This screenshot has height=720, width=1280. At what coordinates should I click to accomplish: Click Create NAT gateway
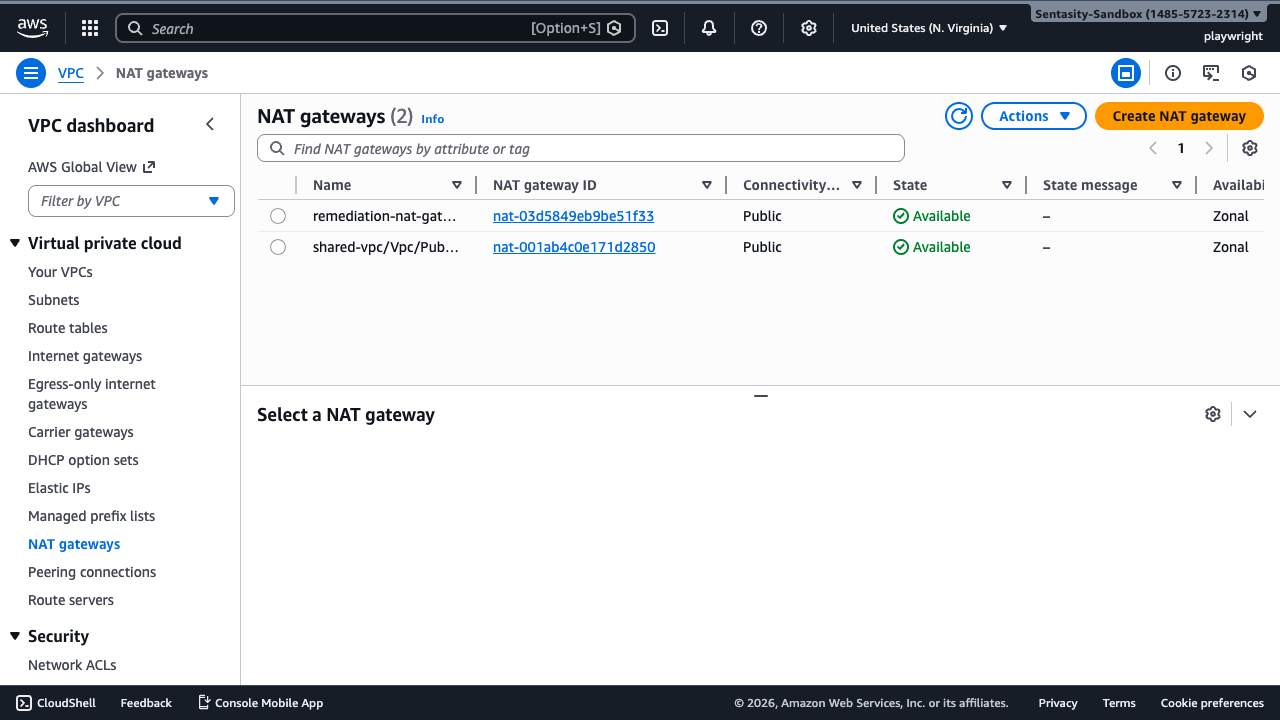point(1178,116)
